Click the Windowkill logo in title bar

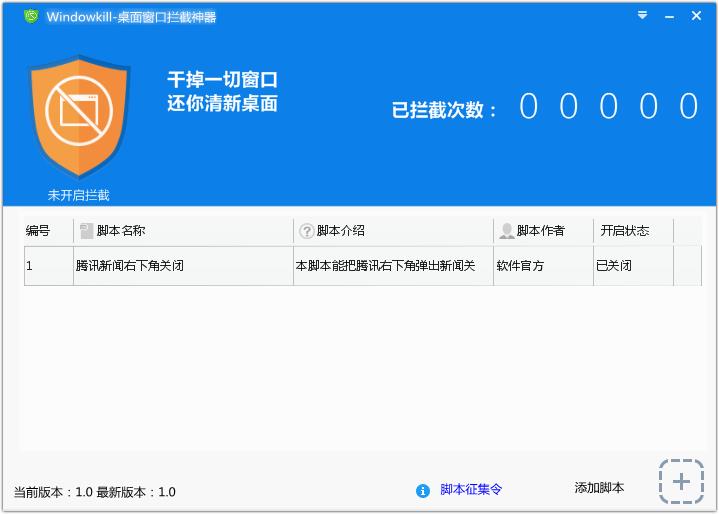[32, 16]
